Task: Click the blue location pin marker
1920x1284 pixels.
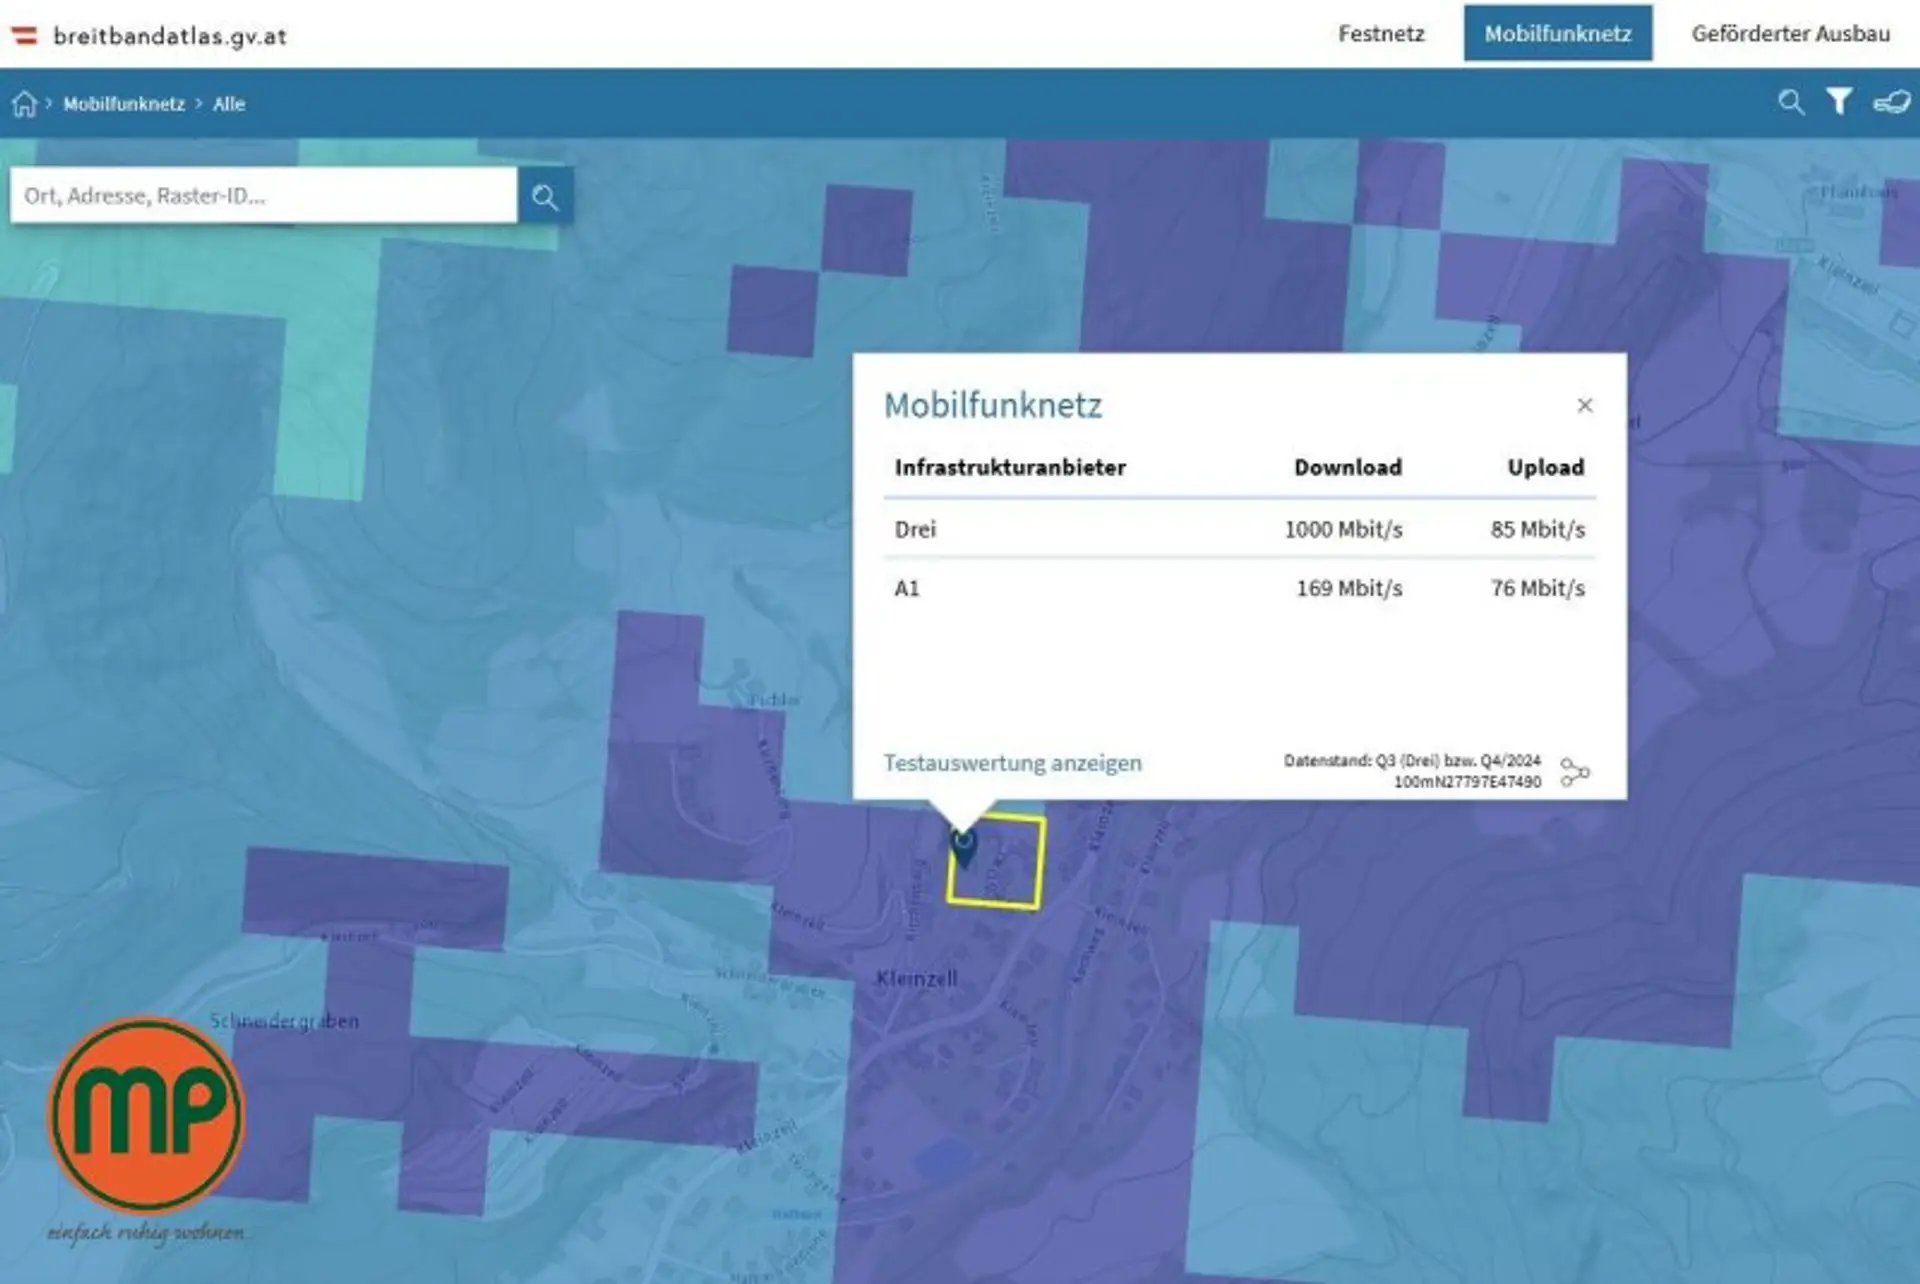Action: click(x=962, y=848)
